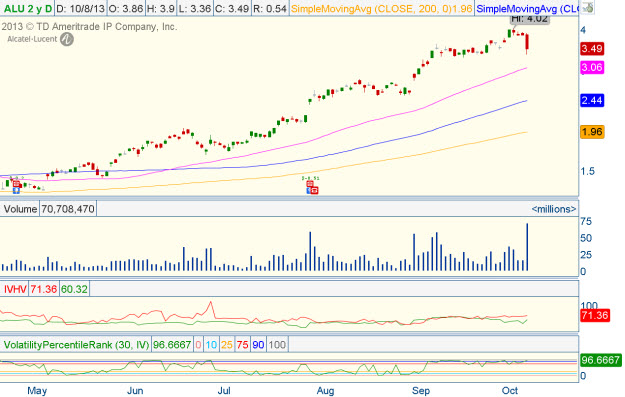Open the orange SimpleMovingAvg (CLOSE, 200, 0) study label
Image resolution: width=625 pixels, height=397 pixels.
click(381, 8)
